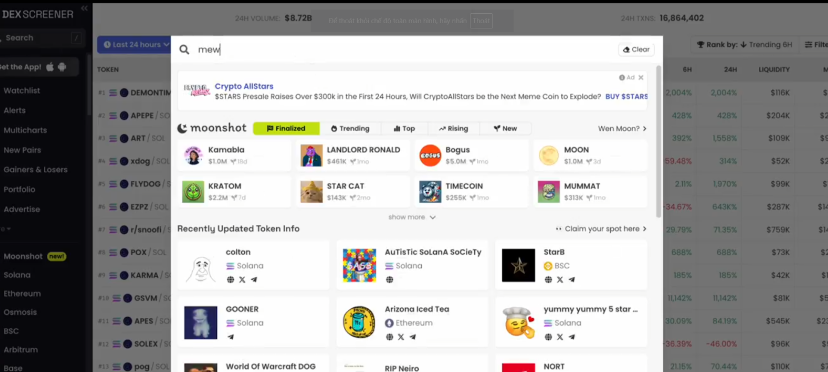This screenshot has height=372, width=828.
Task: Click Arizona Iced Tea's X icon
Action: point(401,337)
